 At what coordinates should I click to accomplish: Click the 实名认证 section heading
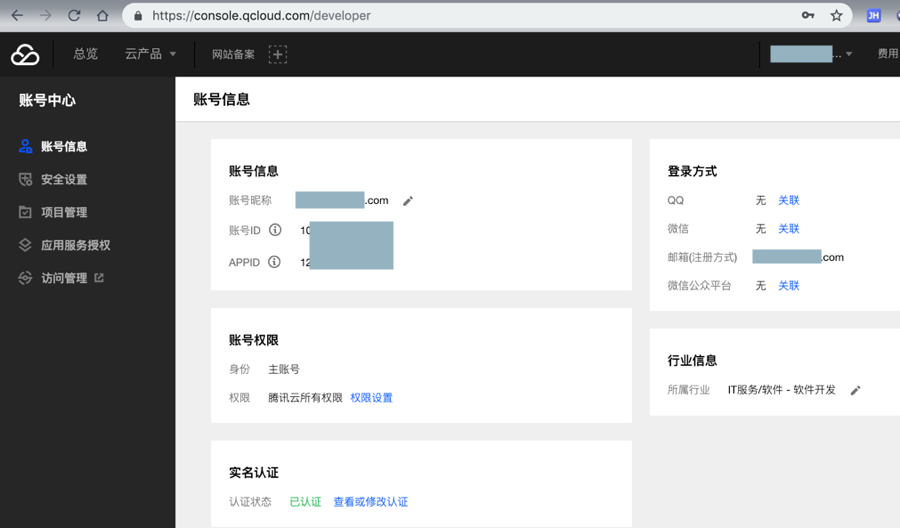254,472
